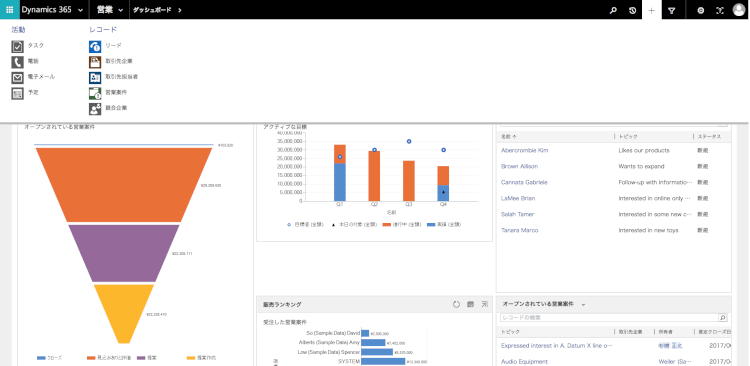The width and height of the screenshot is (750, 366).
Task: Sort opportunities by 取引先企業 column
Action: (630, 332)
